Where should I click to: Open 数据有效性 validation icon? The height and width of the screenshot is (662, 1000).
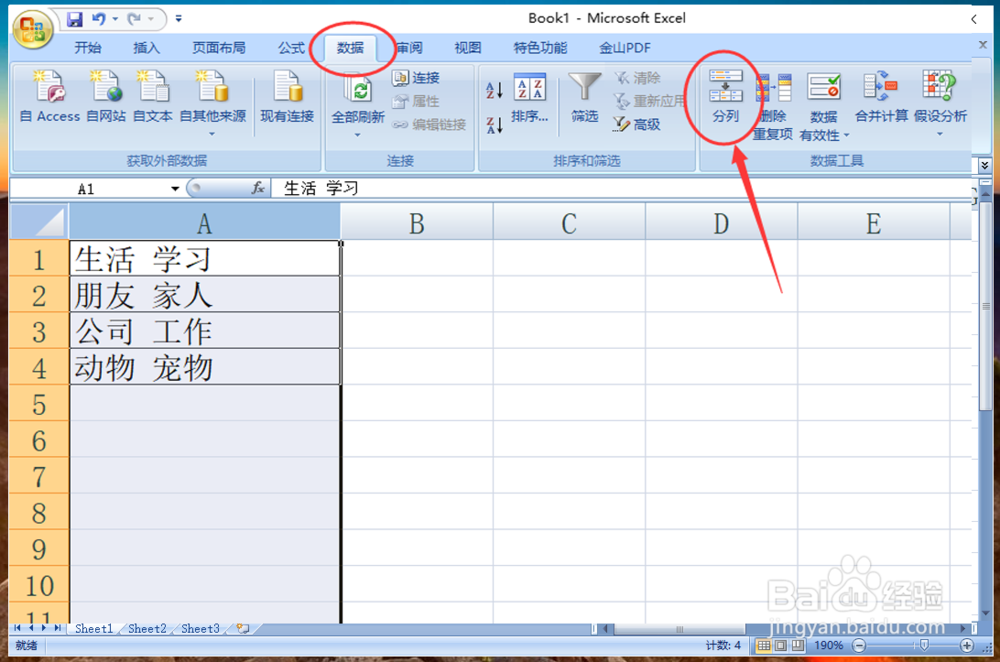(823, 87)
